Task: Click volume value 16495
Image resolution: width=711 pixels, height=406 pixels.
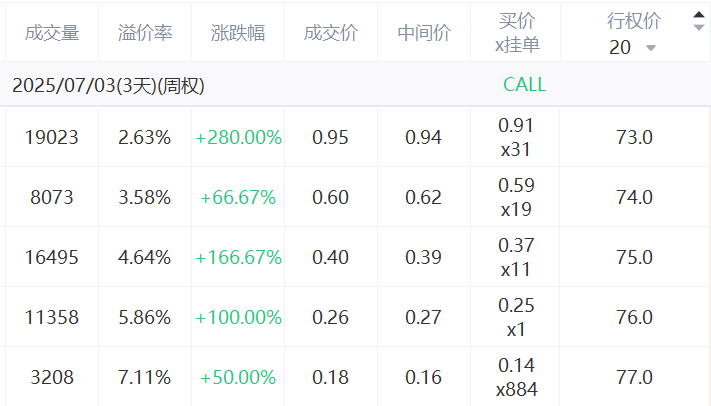Action: [x=52, y=257]
